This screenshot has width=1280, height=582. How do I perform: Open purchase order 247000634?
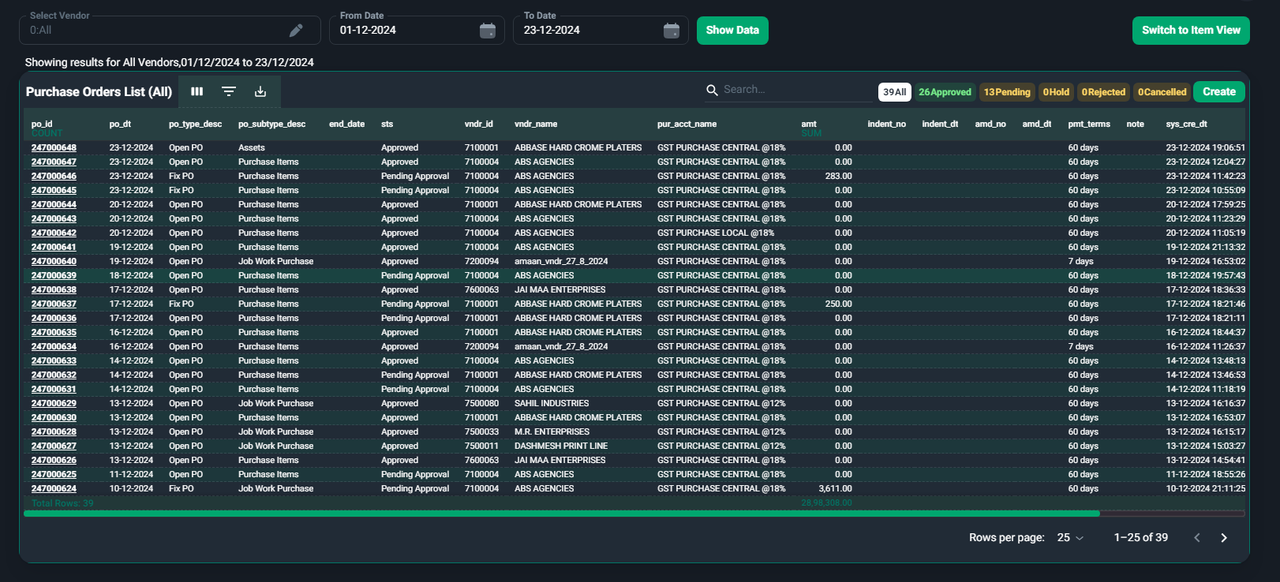(x=54, y=347)
